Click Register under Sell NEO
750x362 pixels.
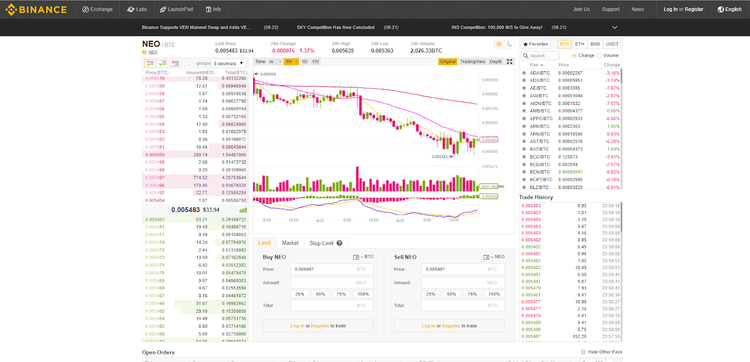click(x=451, y=326)
